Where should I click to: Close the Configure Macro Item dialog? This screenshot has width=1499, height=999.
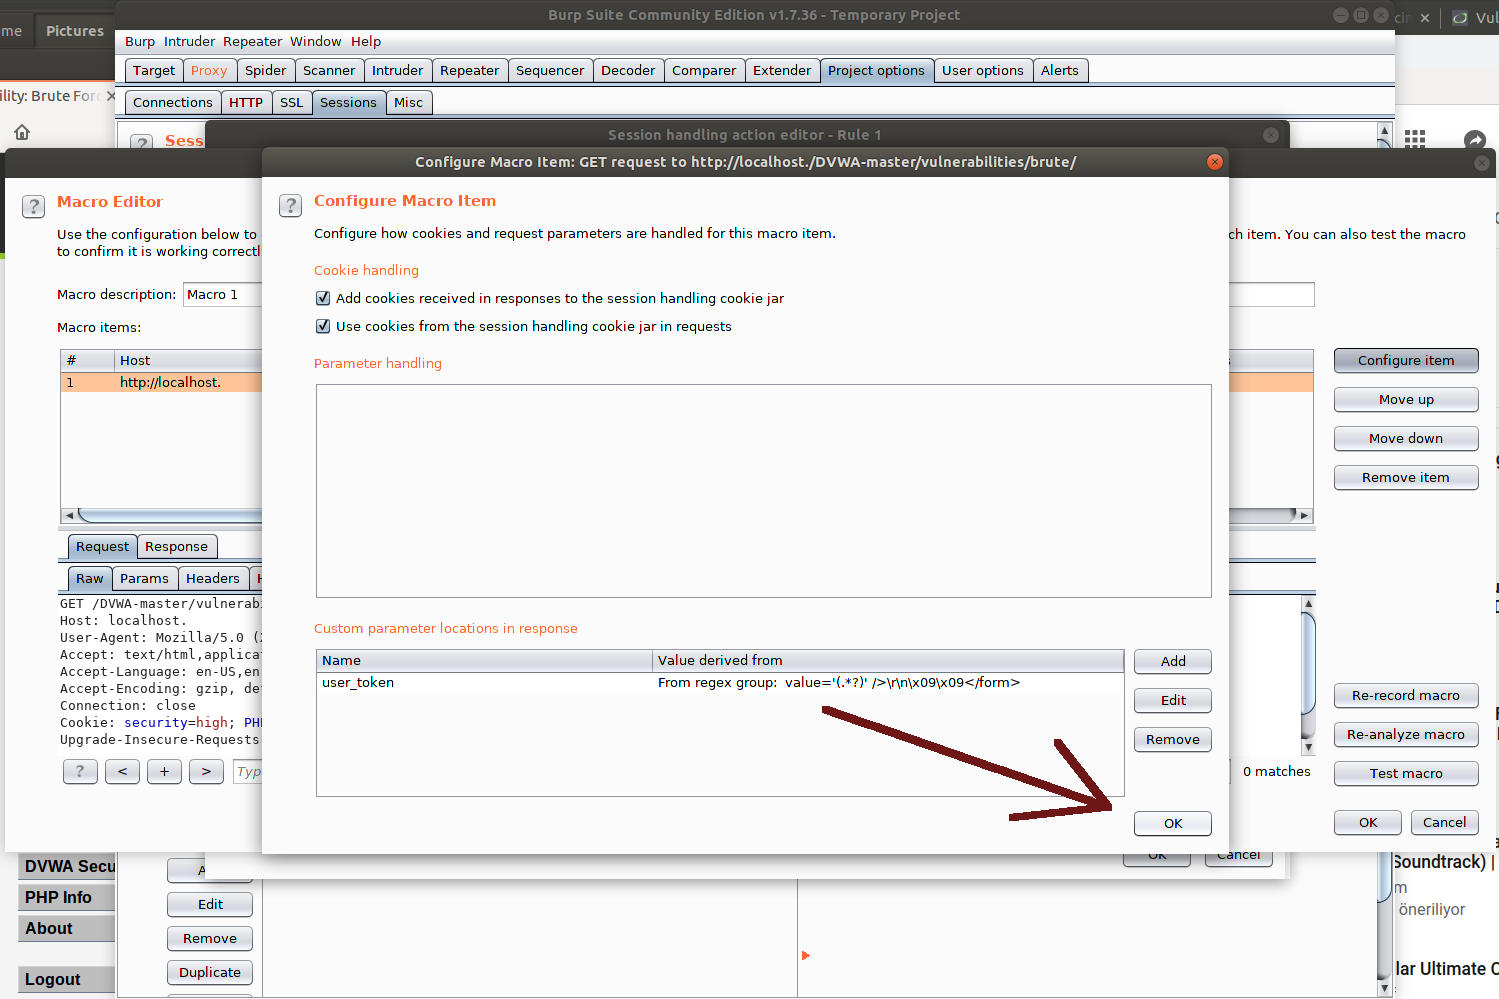[x=1215, y=162]
